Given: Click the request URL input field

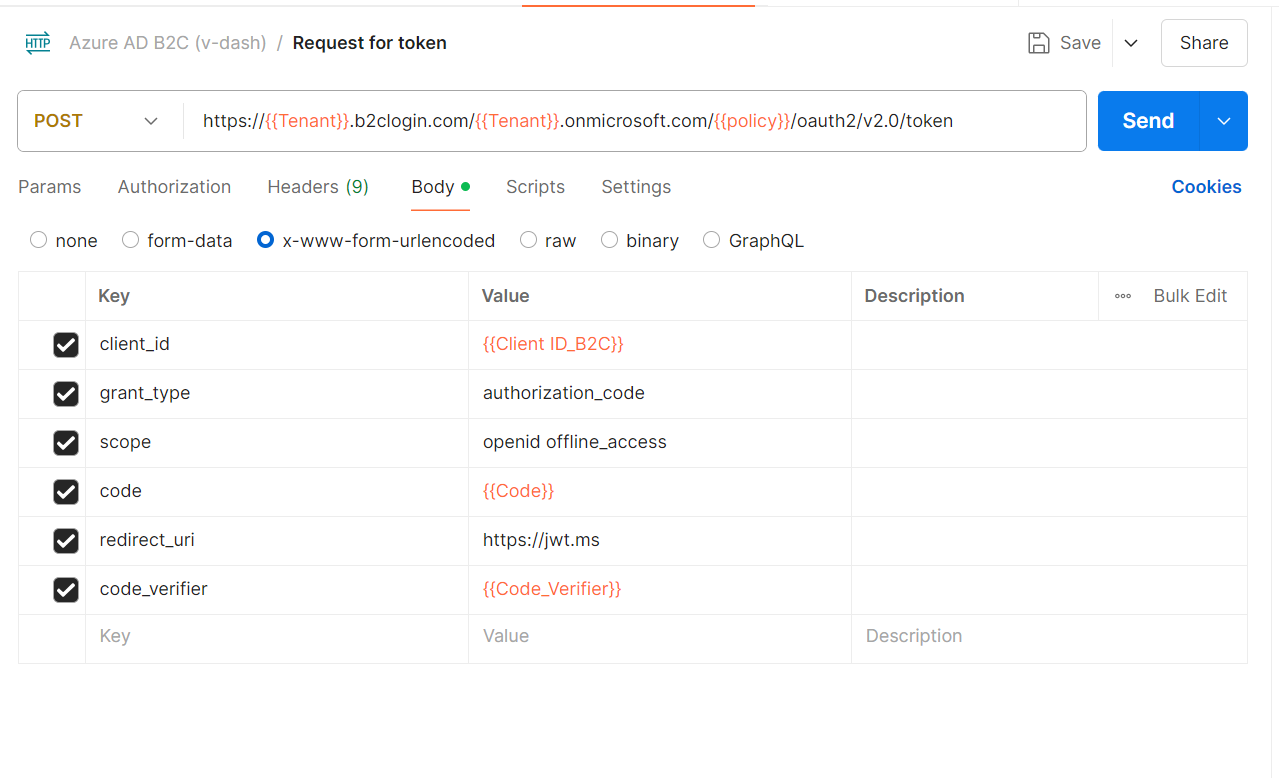Looking at the screenshot, I should click(x=635, y=121).
